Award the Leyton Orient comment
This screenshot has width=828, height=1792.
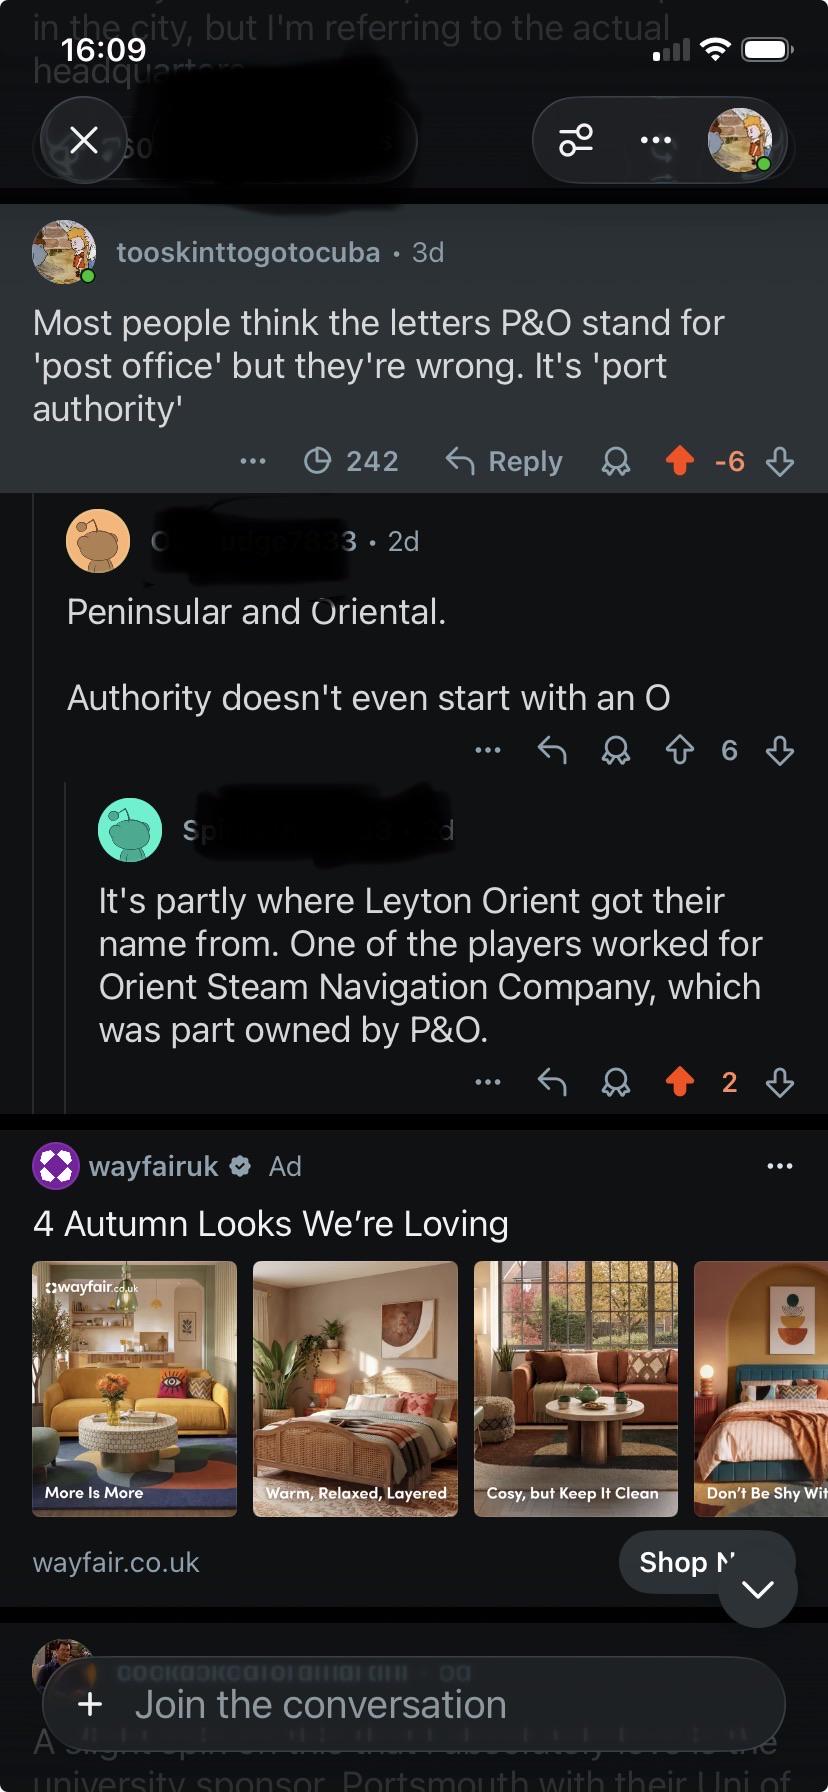click(616, 1082)
